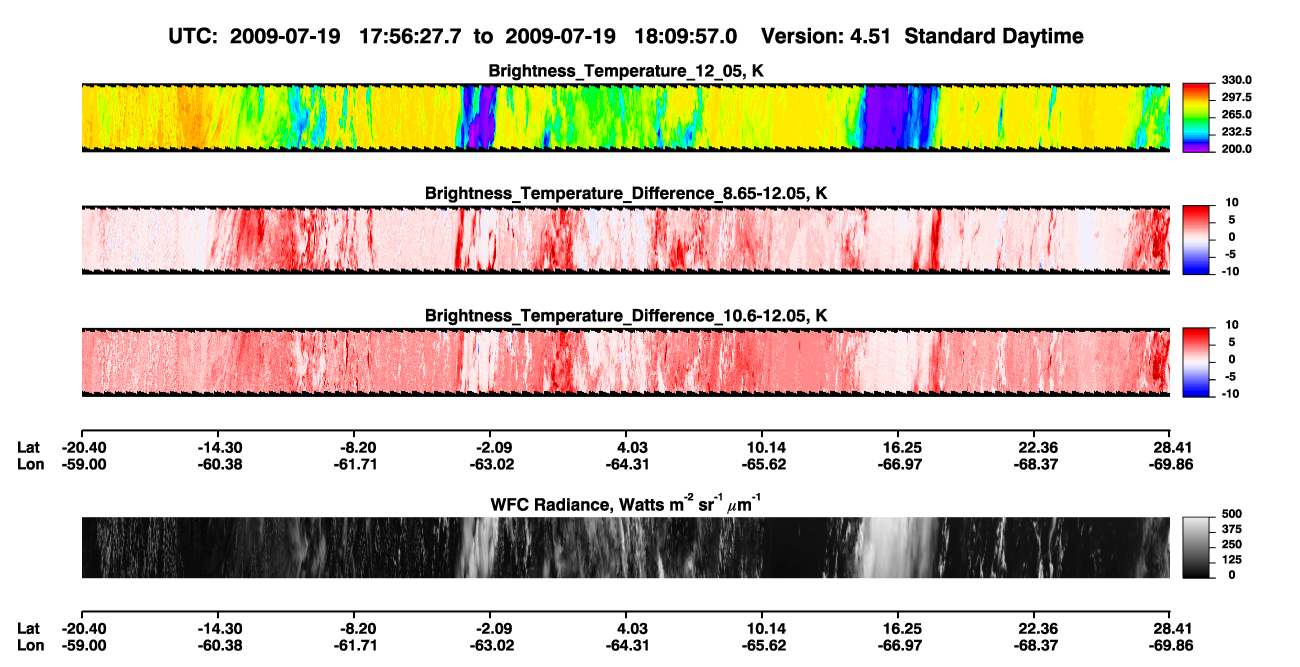Click latitude '-2.09' on the upper axis
Image resolution: width=1300 pixels, height=667 pixels.
(x=494, y=447)
